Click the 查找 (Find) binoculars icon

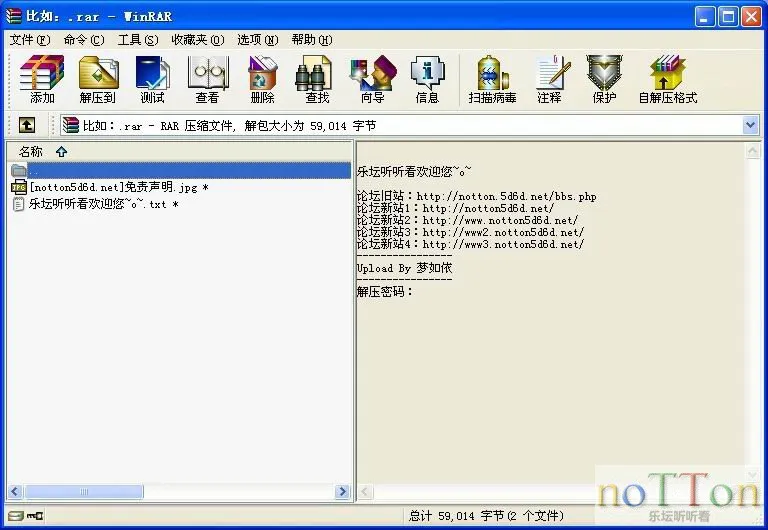tap(317, 79)
